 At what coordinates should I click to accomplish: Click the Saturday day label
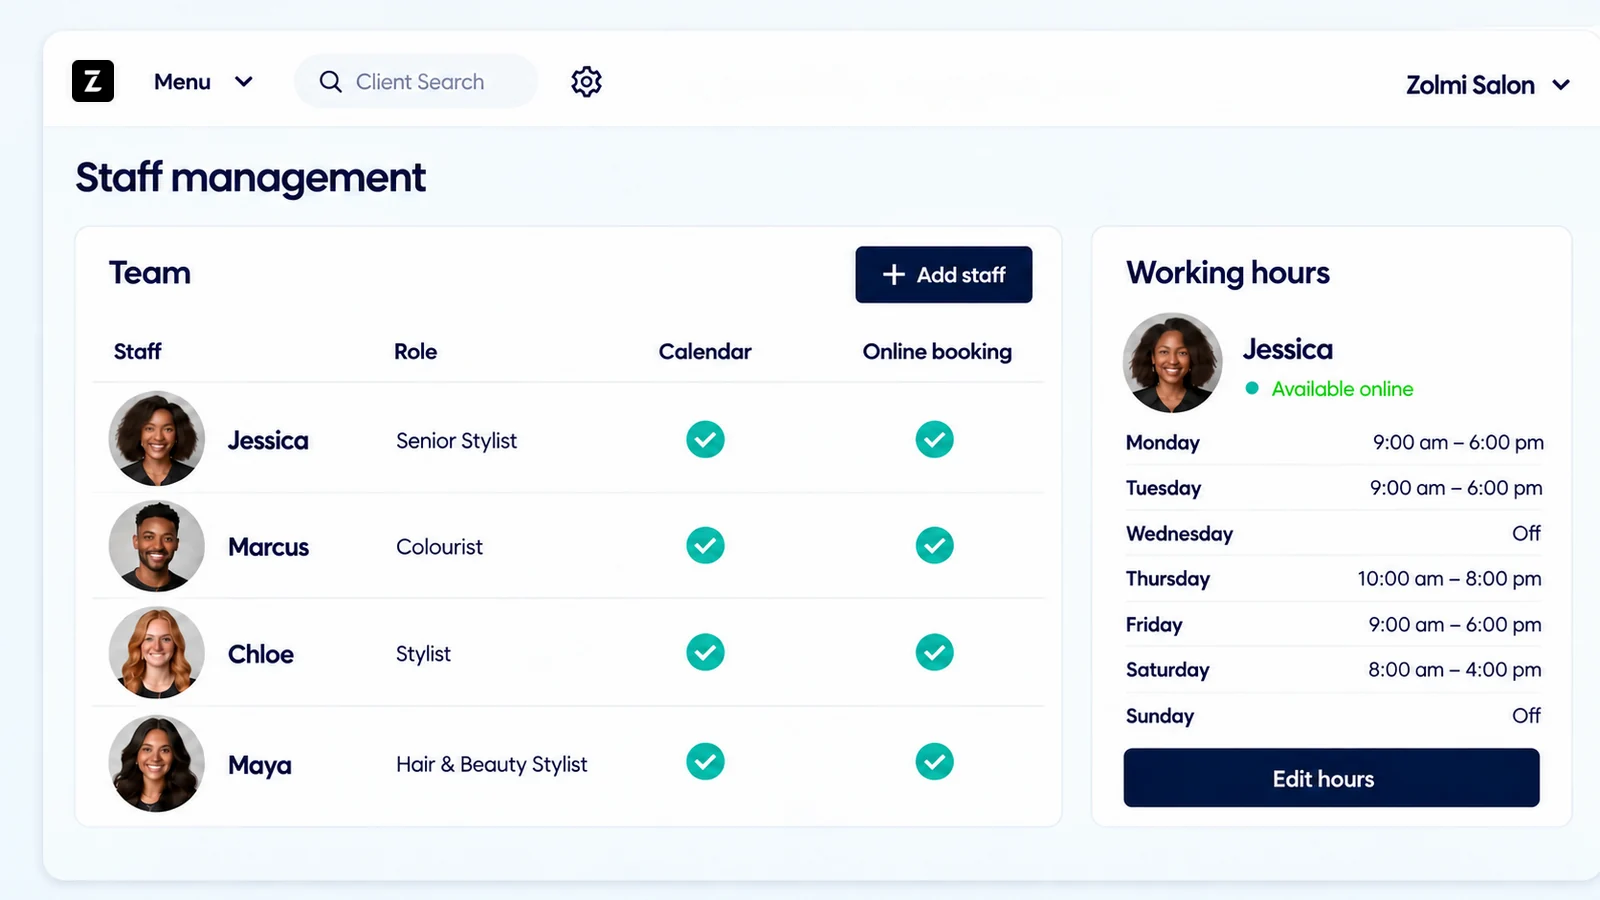[1167, 670]
